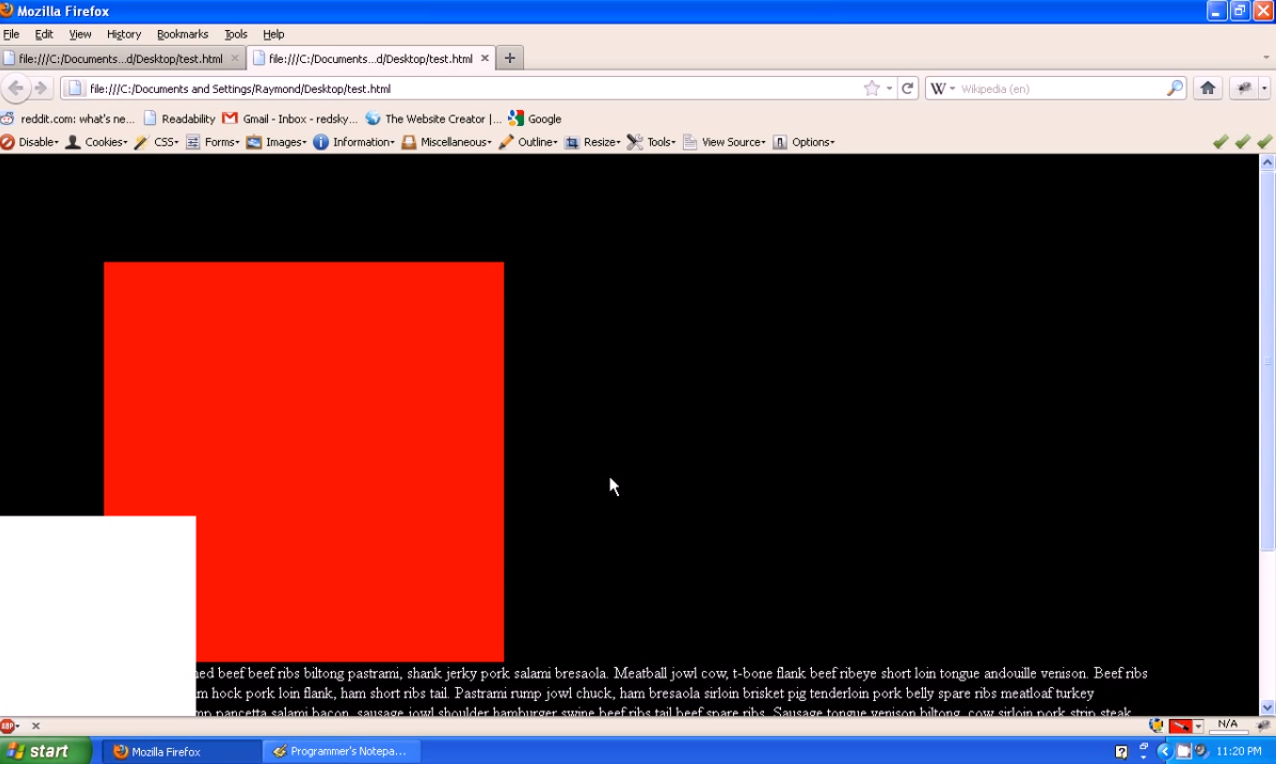Viewport: 1276px width, 764px height.
Task: Click the back navigation arrow
Action: click(16, 88)
